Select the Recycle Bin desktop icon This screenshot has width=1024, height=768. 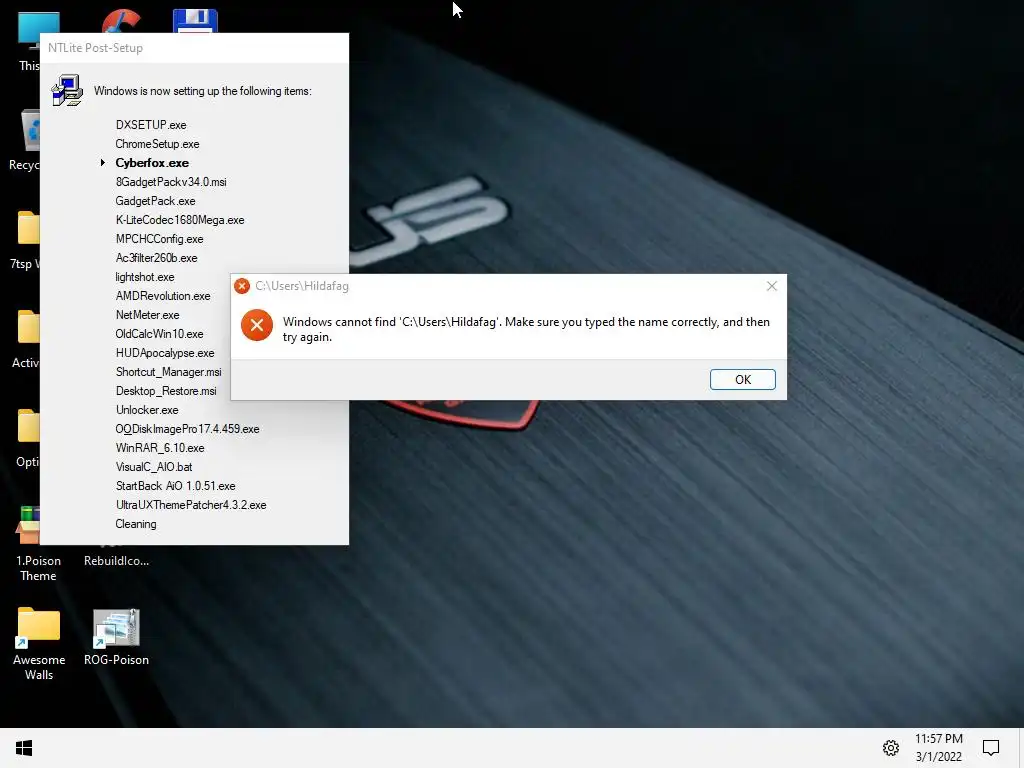pos(24,140)
